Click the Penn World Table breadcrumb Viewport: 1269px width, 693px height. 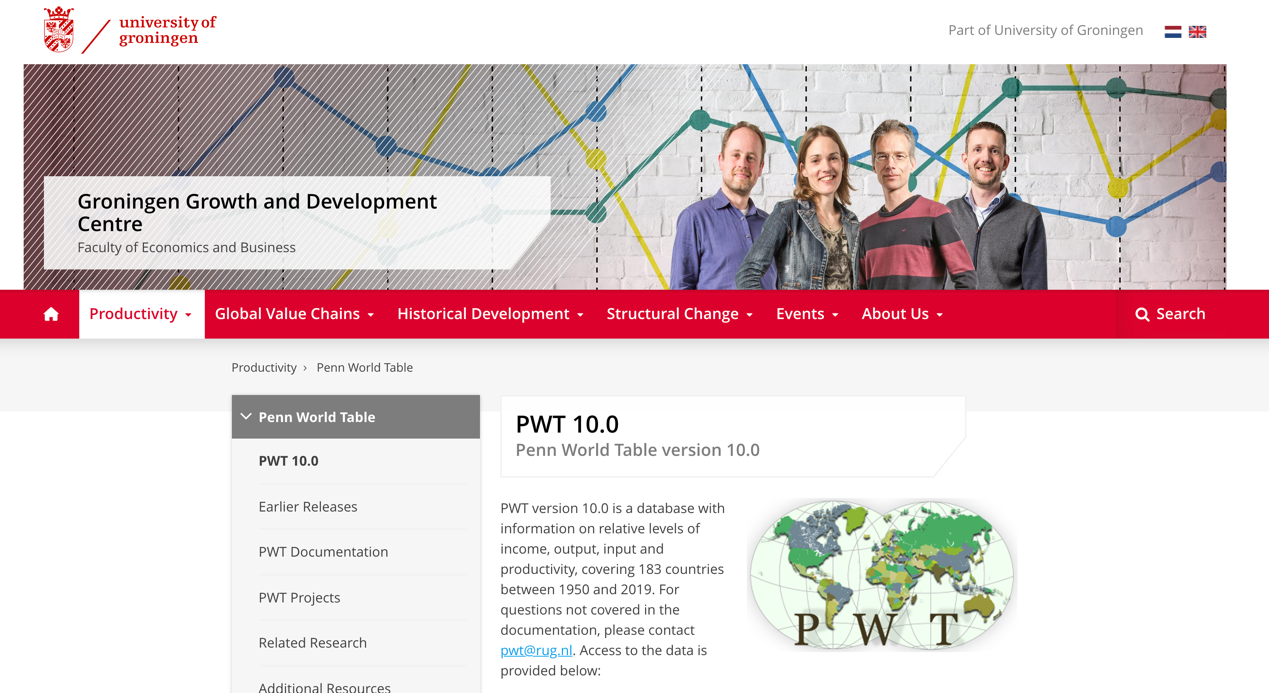pyautogui.click(x=365, y=368)
